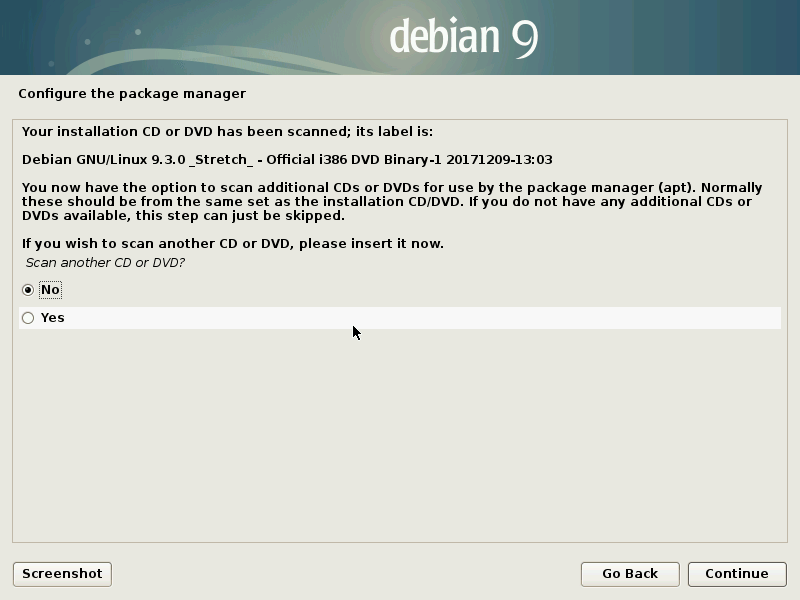This screenshot has height=600, width=800.
Task: Click the "Configure the package manager" heading
Action: 132,94
